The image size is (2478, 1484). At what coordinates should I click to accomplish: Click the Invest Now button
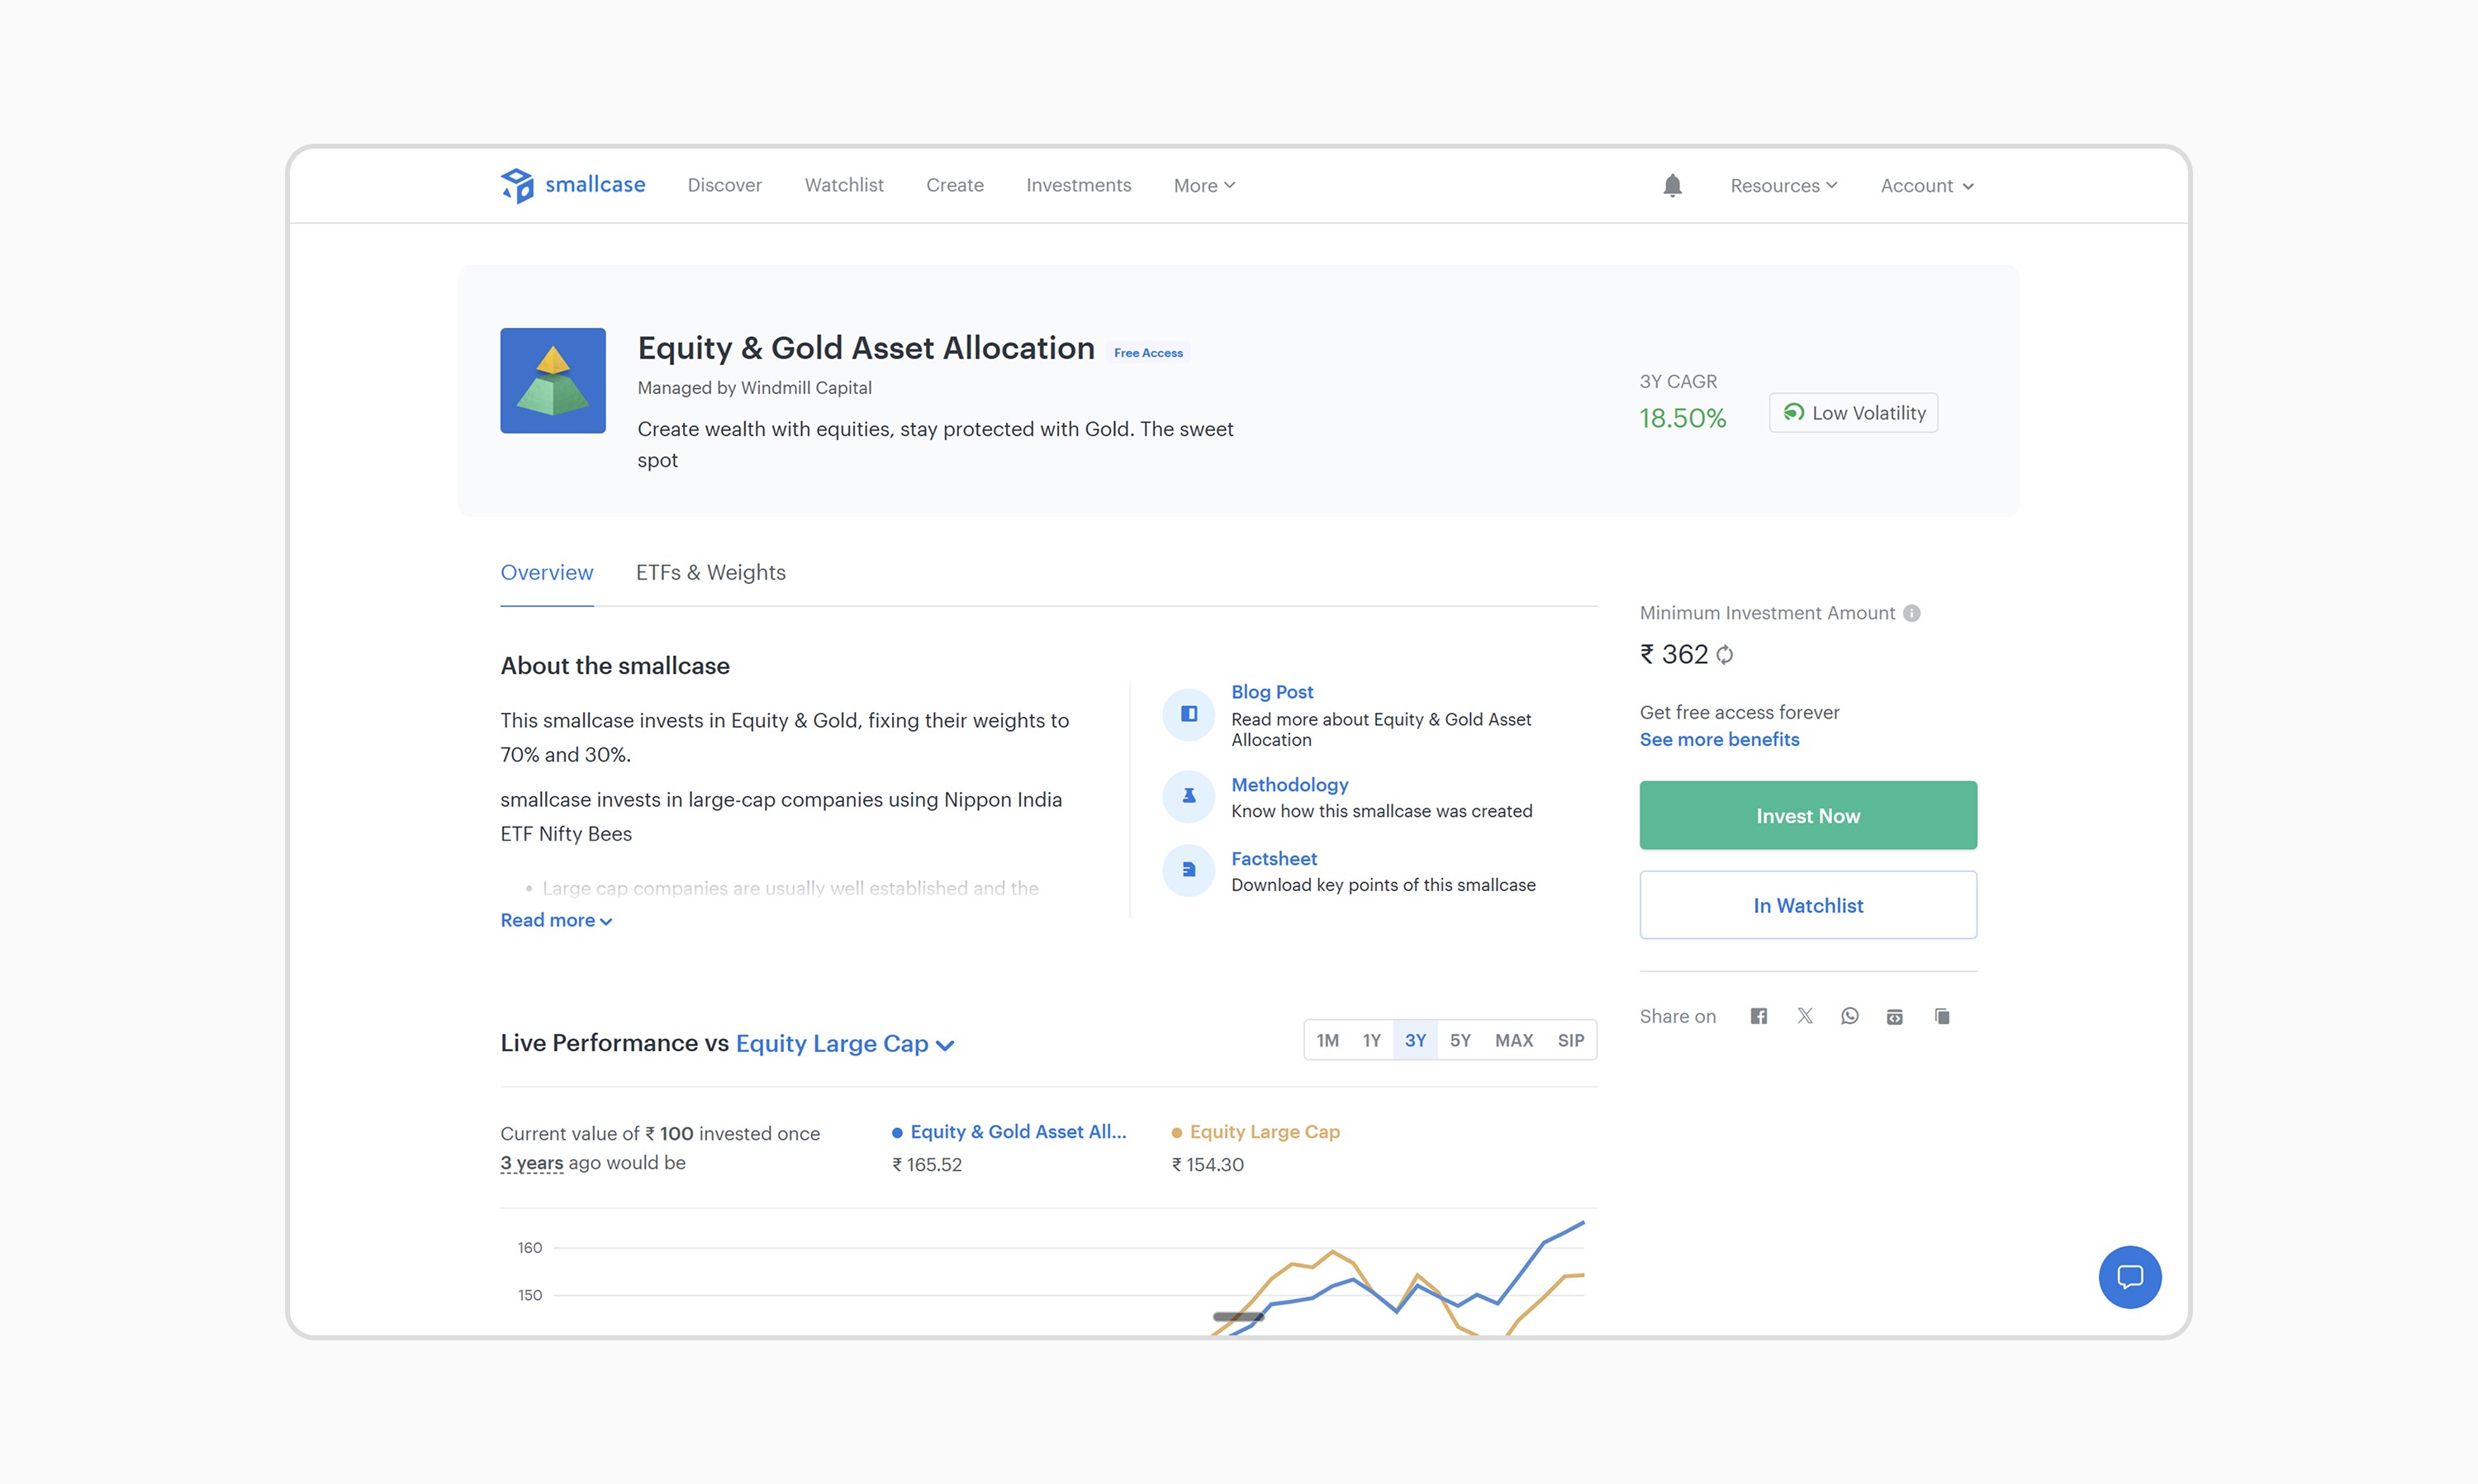pos(1808,815)
